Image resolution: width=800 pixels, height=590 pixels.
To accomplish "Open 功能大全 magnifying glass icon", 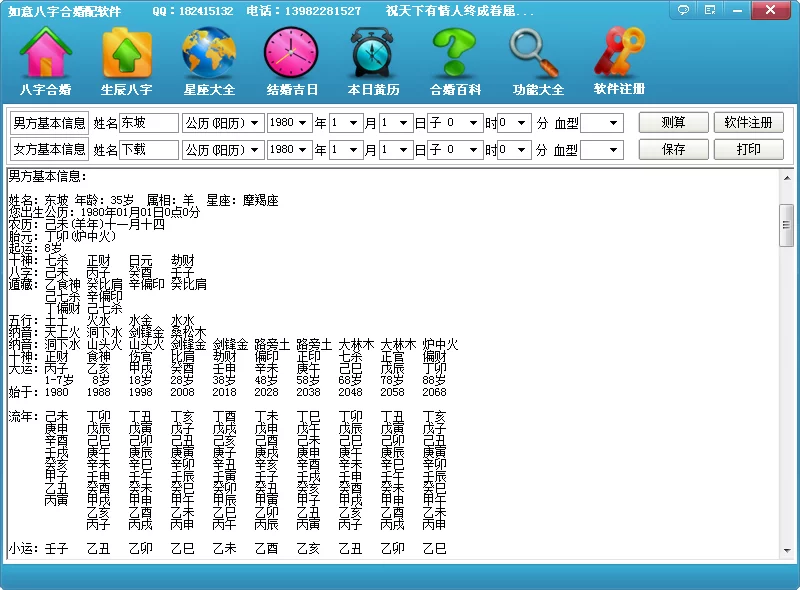I will click(538, 55).
